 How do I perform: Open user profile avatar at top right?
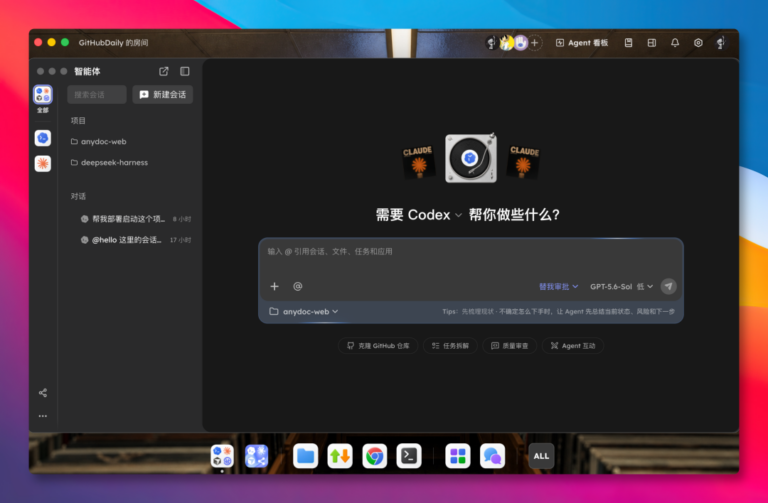click(x=721, y=43)
